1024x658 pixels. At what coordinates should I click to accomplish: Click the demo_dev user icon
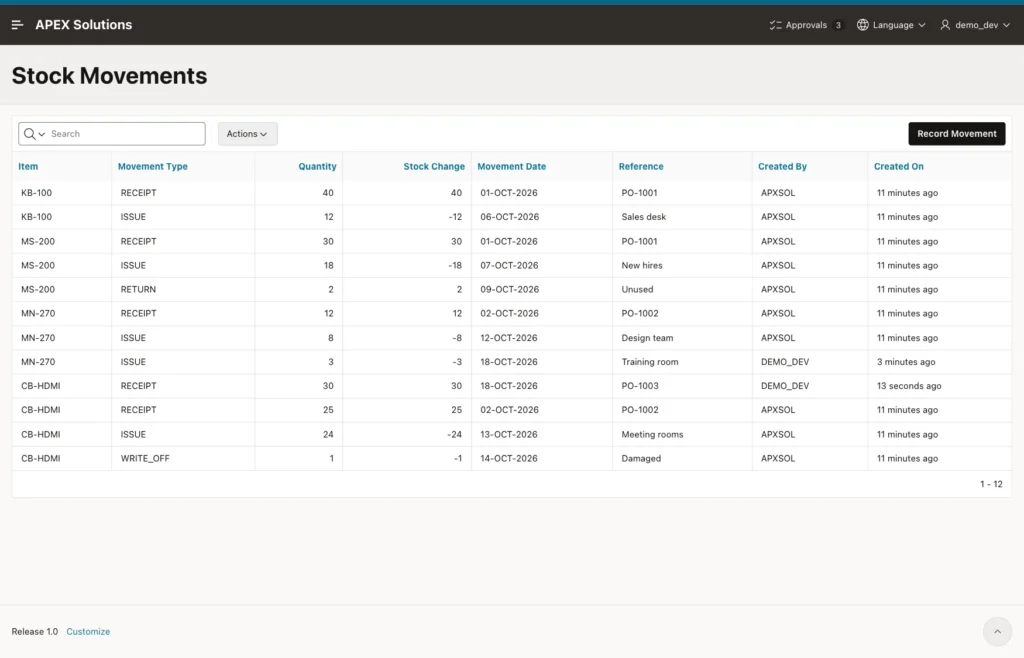click(945, 25)
